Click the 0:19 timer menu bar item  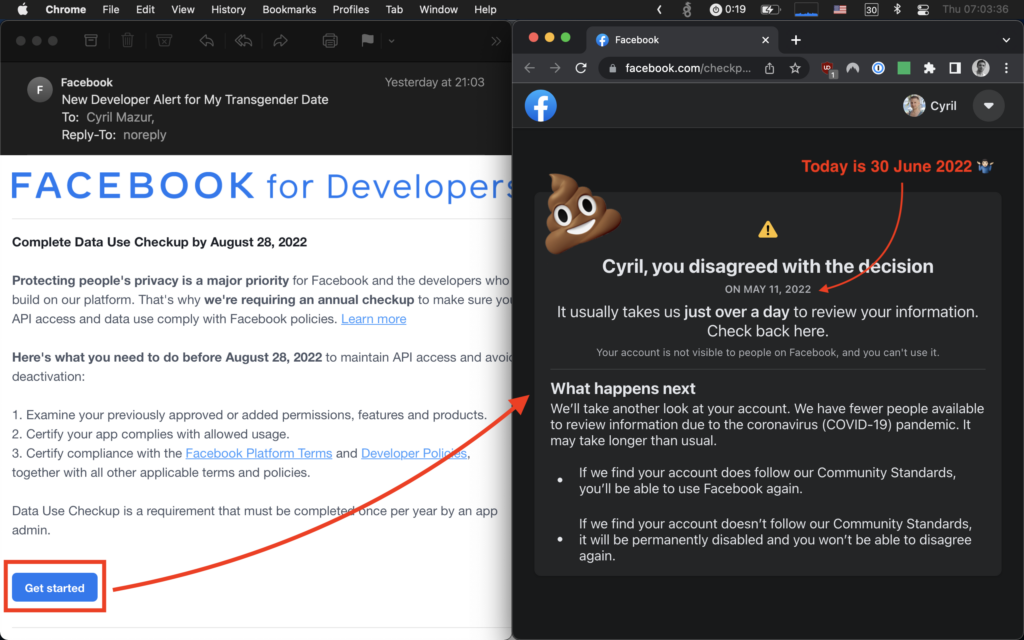728,9
